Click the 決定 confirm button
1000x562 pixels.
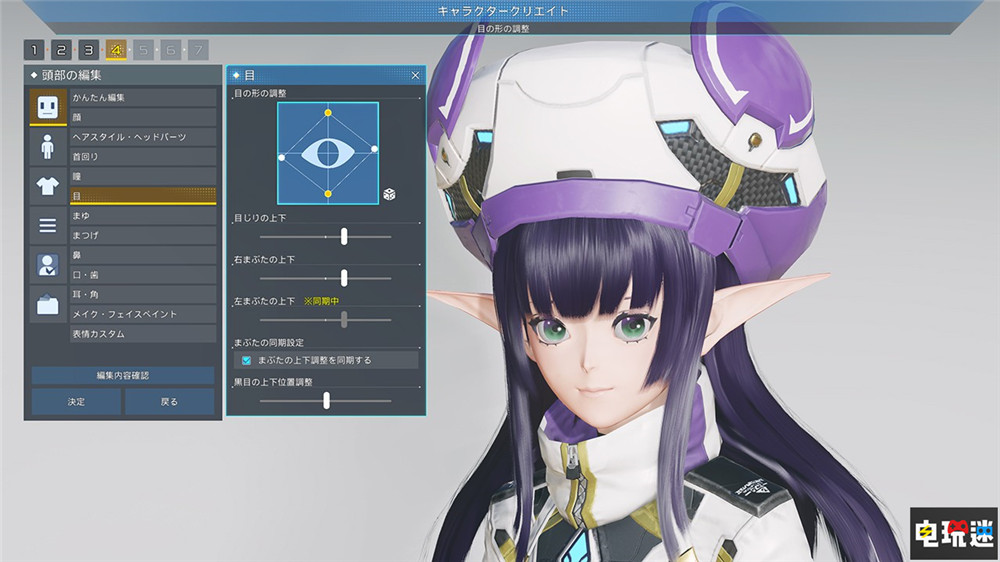click(76, 402)
